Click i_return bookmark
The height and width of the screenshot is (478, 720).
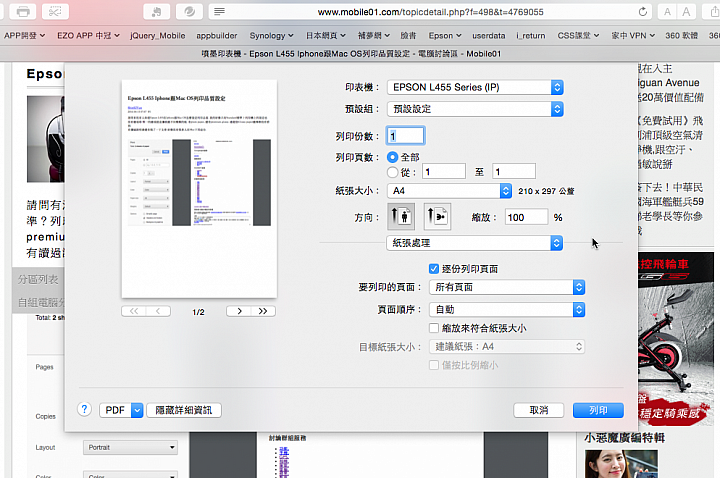531,35
